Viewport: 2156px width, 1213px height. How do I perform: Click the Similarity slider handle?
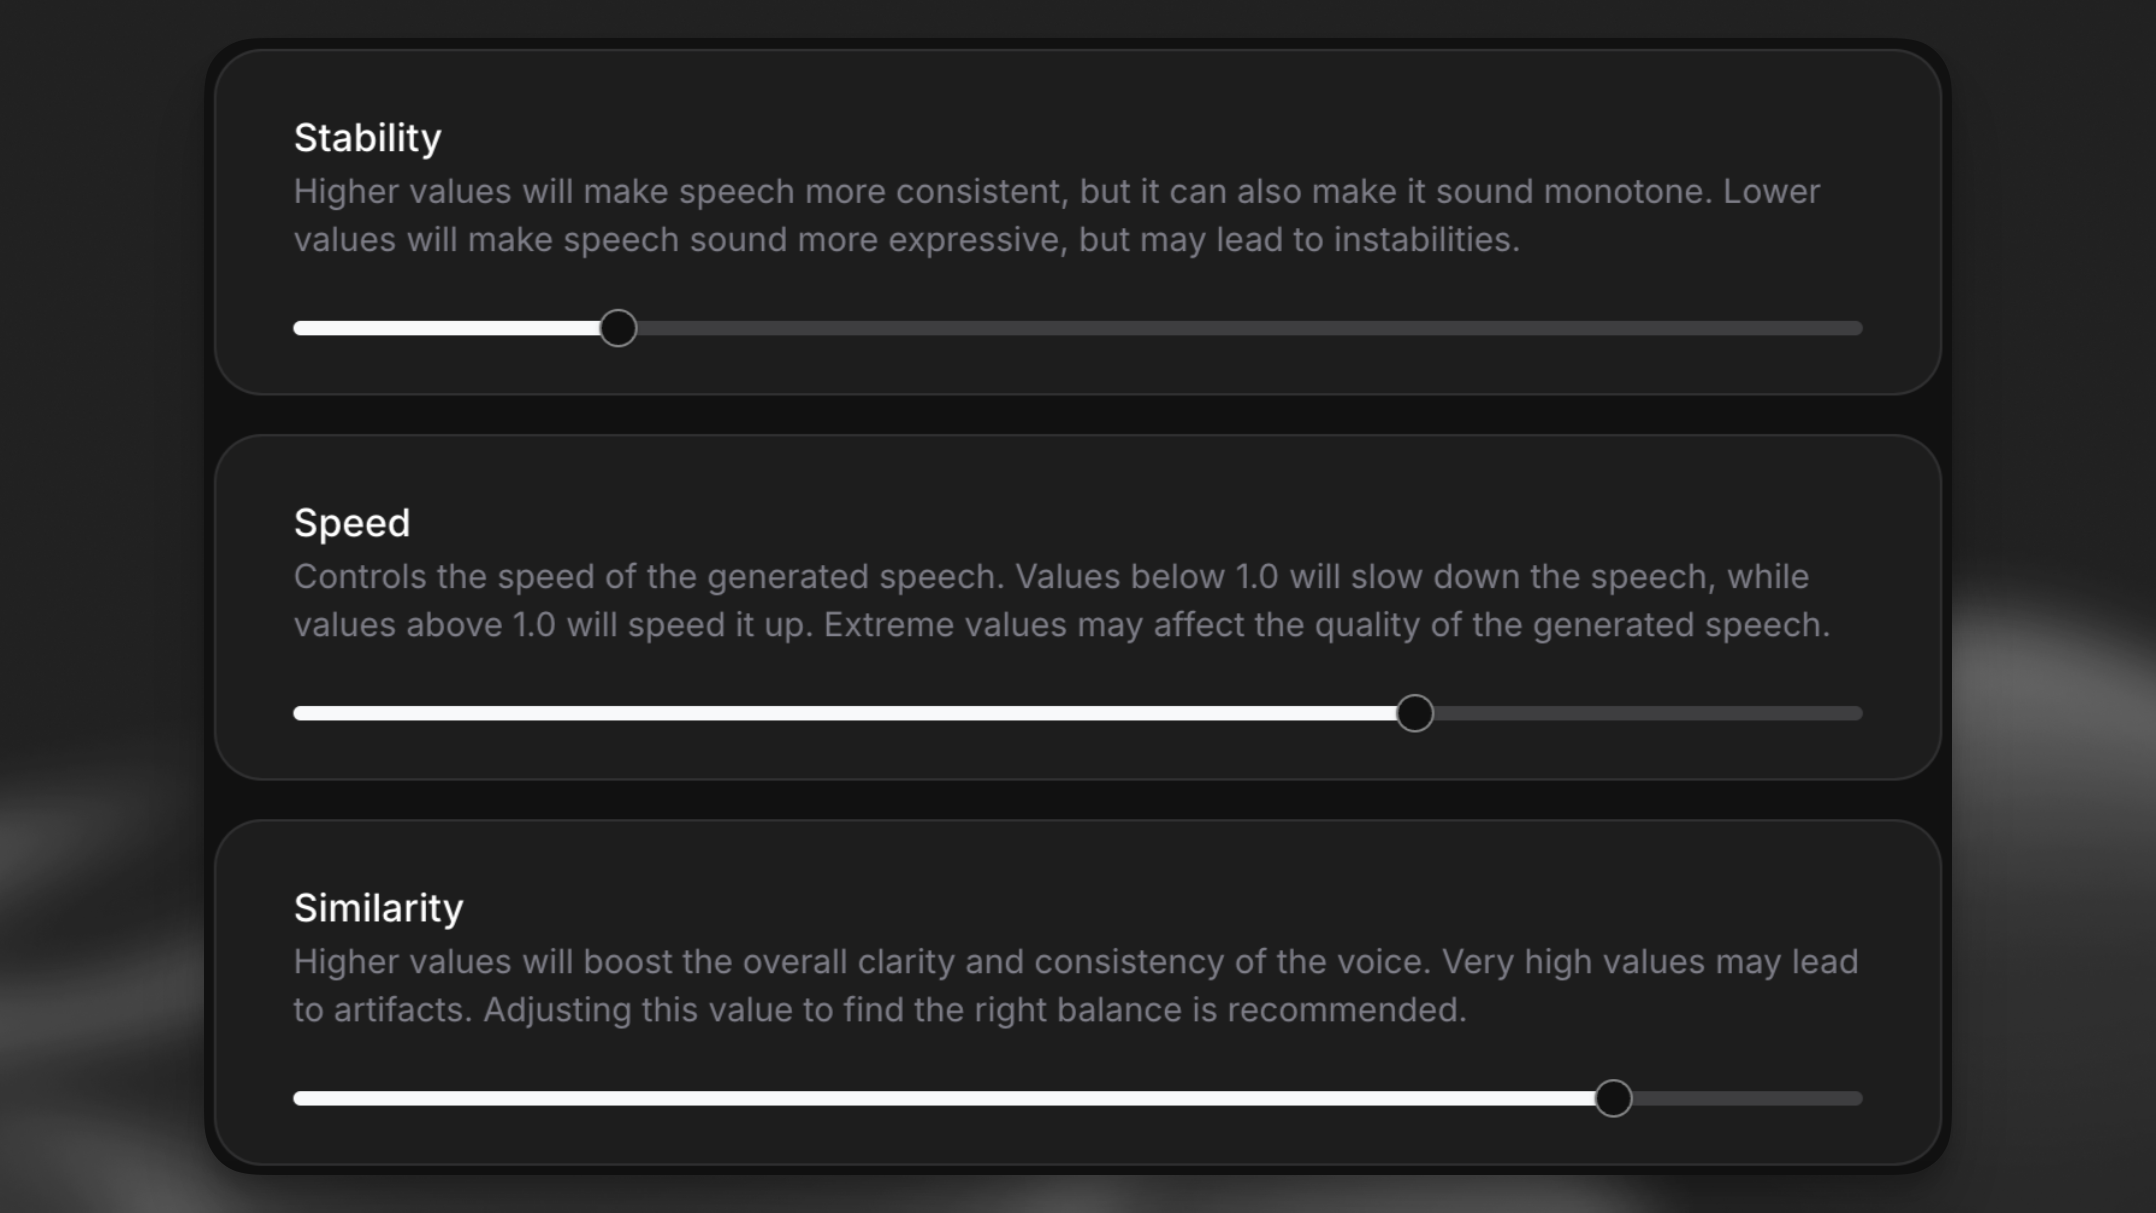point(1614,1098)
